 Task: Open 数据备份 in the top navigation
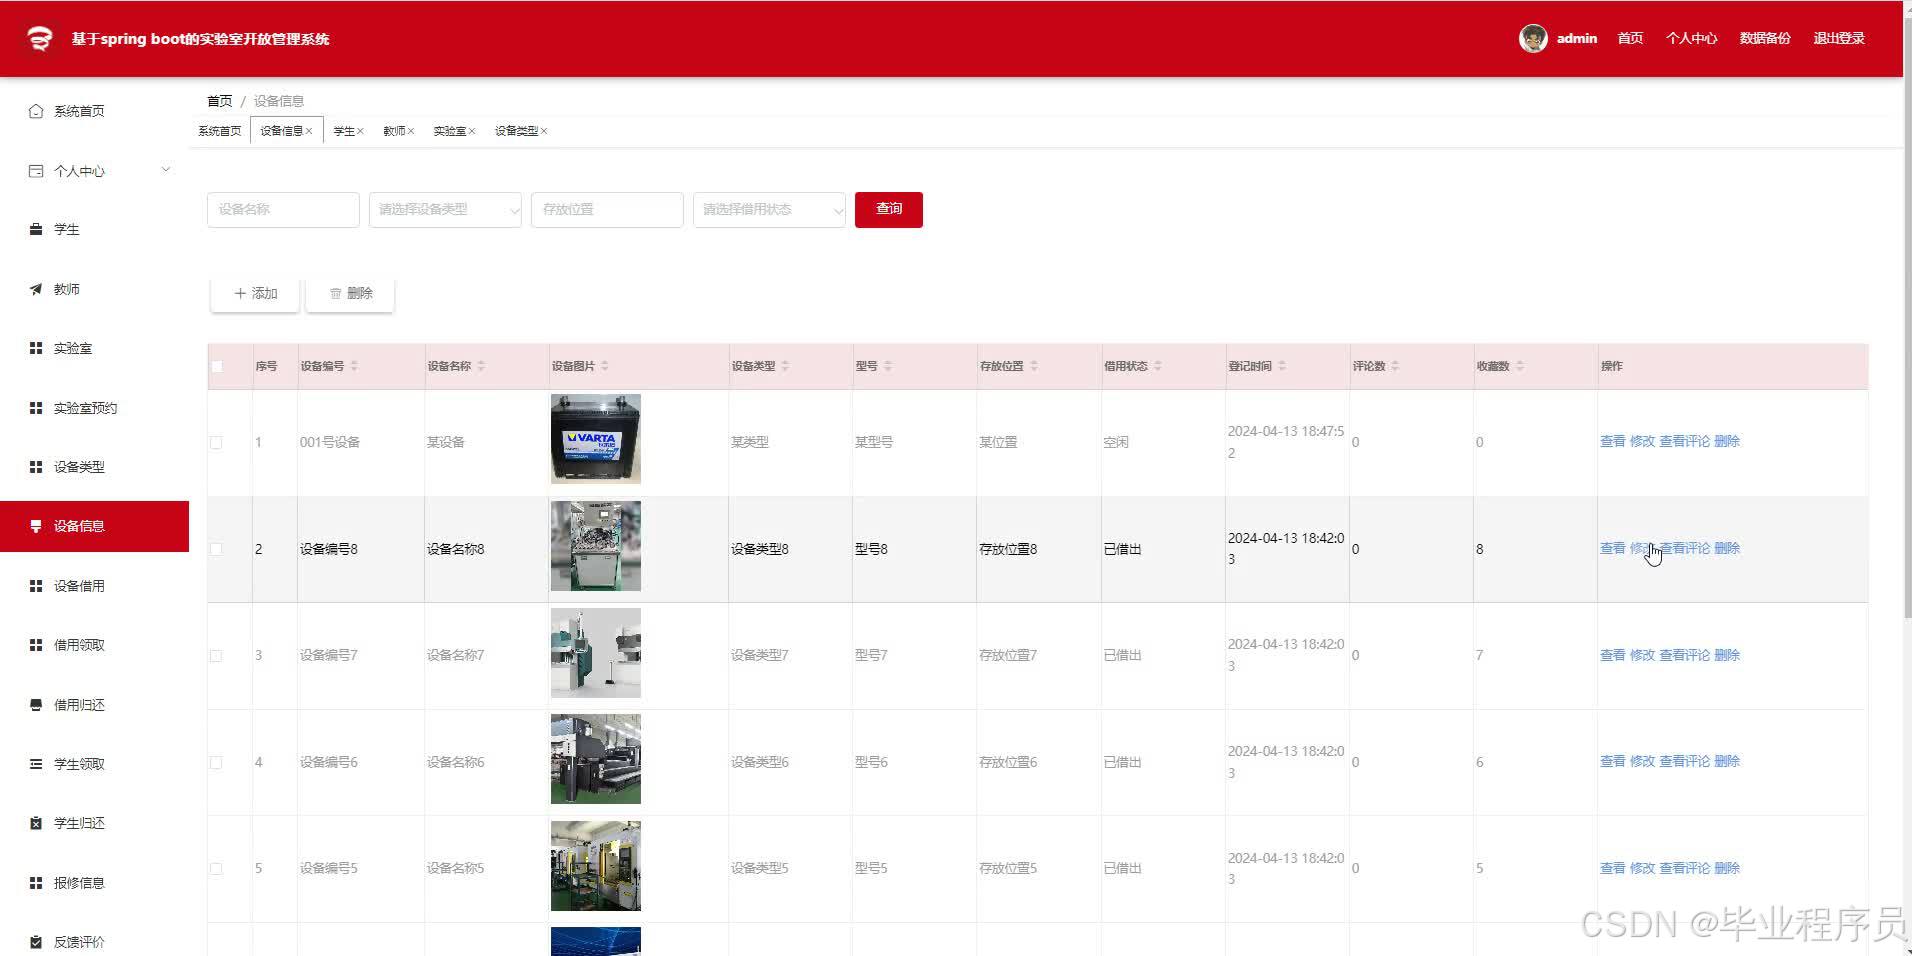pos(1765,38)
